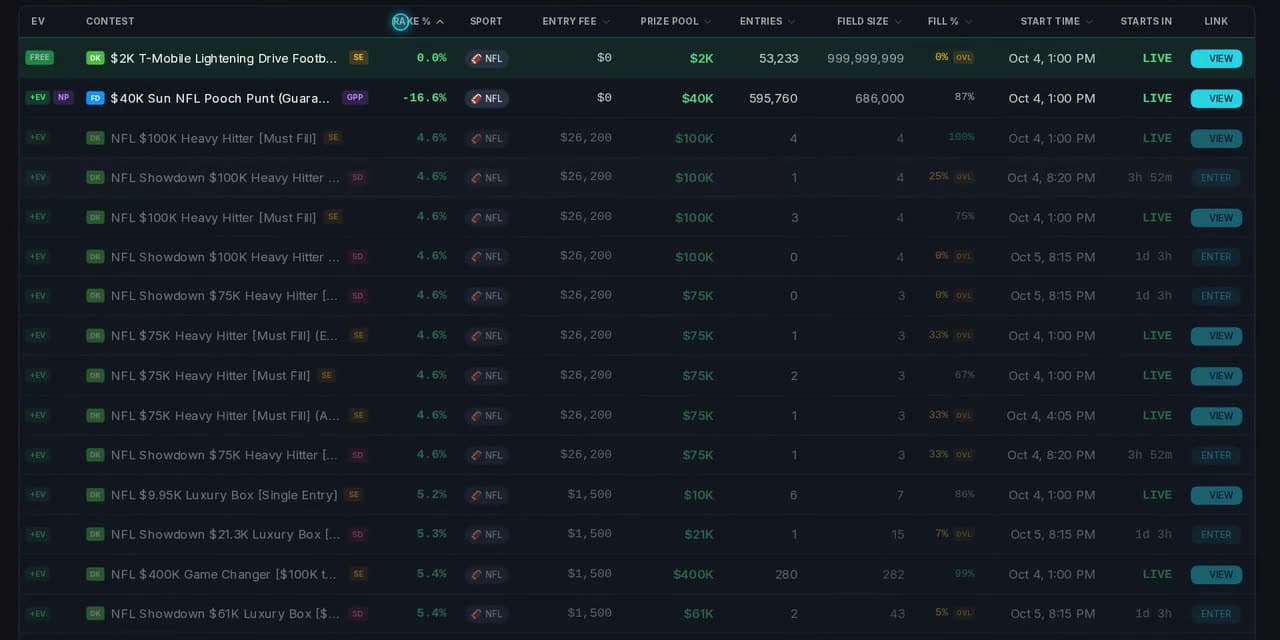Image resolution: width=1280 pixels, height=640 pixels.
Task: Click the DK logo beside NFL $400K Game Changer
Action: click(x=95, y=574)
